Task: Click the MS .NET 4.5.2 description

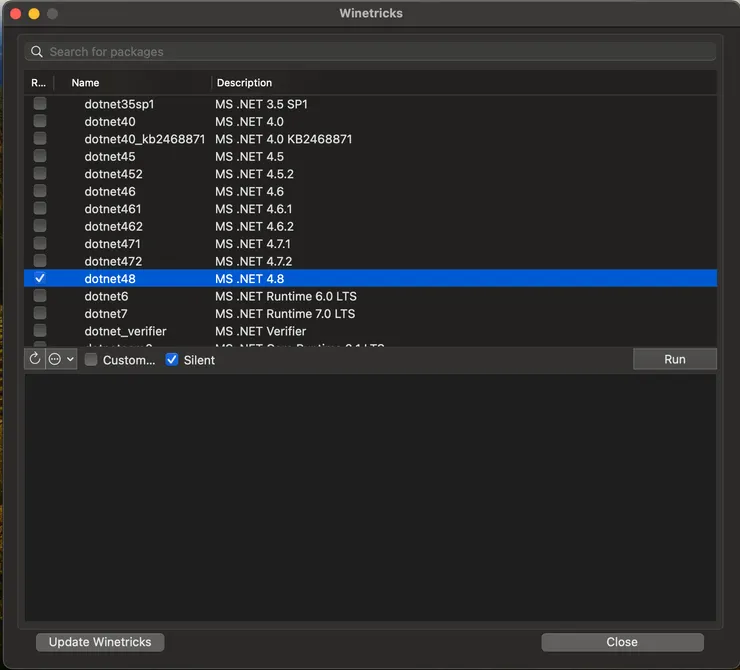Action: click(x=254, y=174)
